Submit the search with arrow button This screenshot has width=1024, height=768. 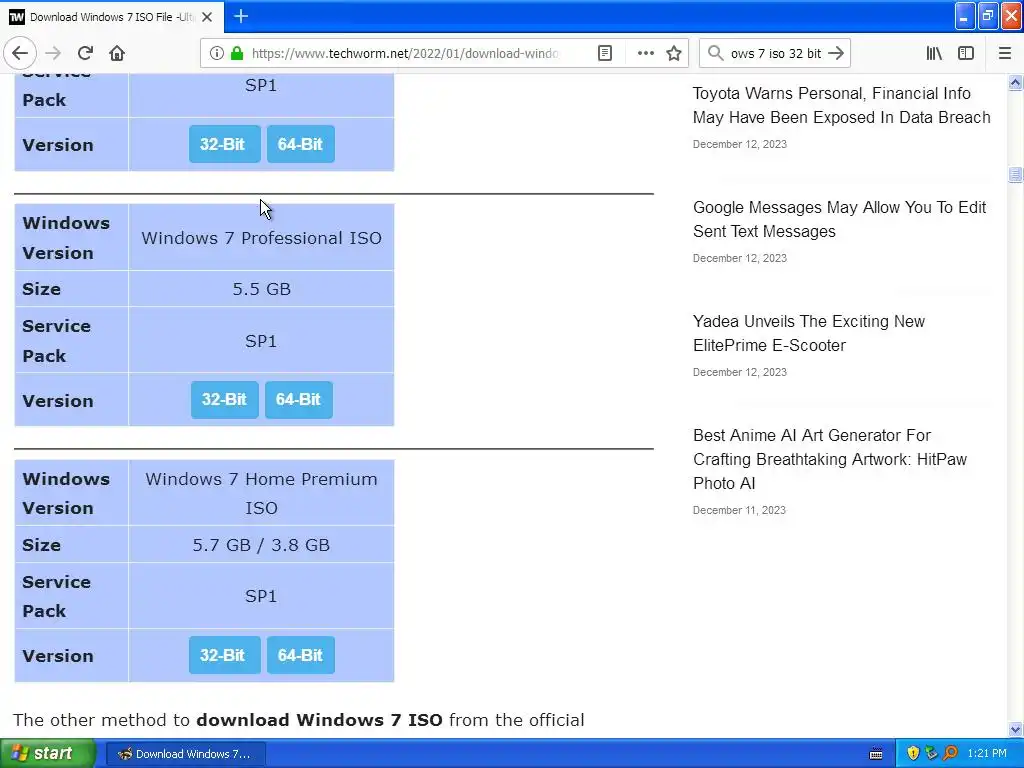click(836, 54)
